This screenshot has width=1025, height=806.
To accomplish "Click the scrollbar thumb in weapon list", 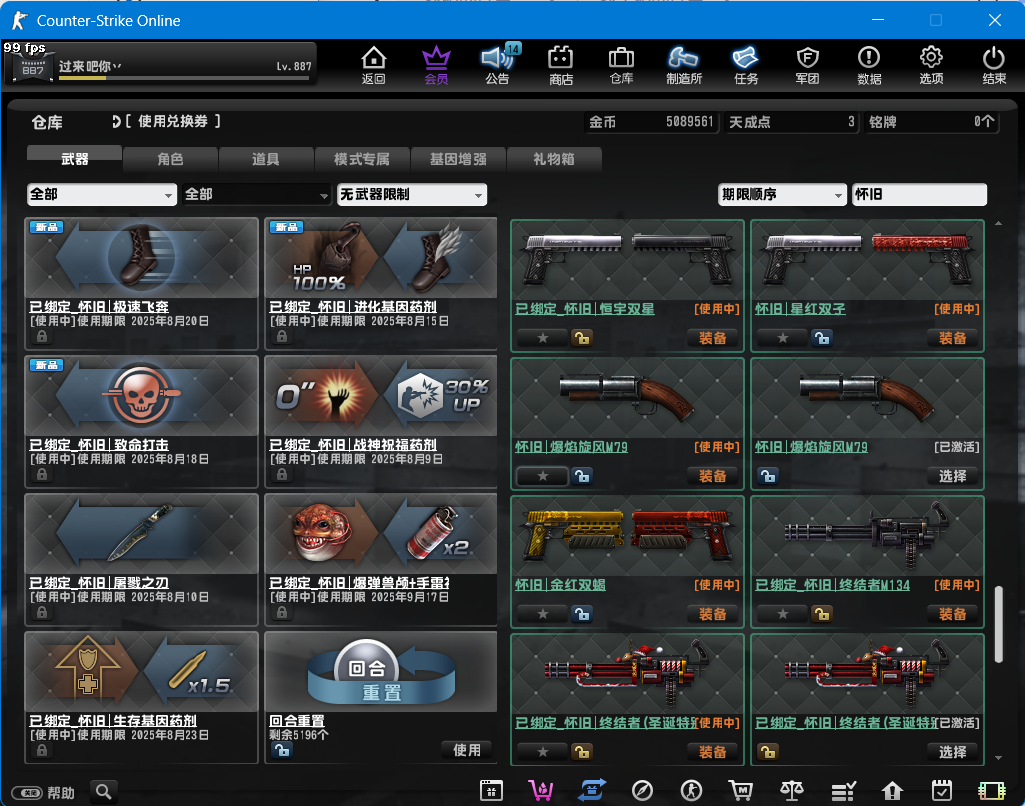I will 998,625.
